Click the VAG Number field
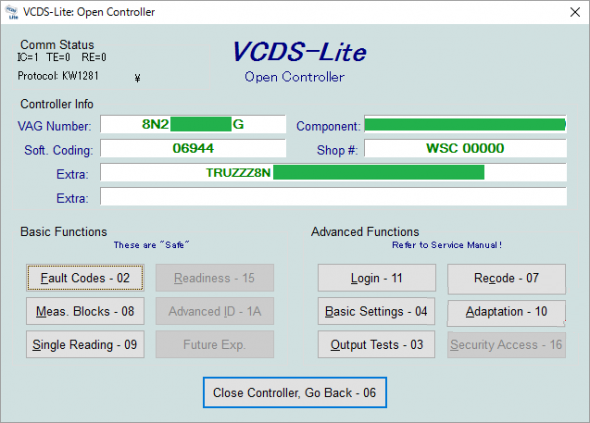Screen dimensions: 590x423 193,124
